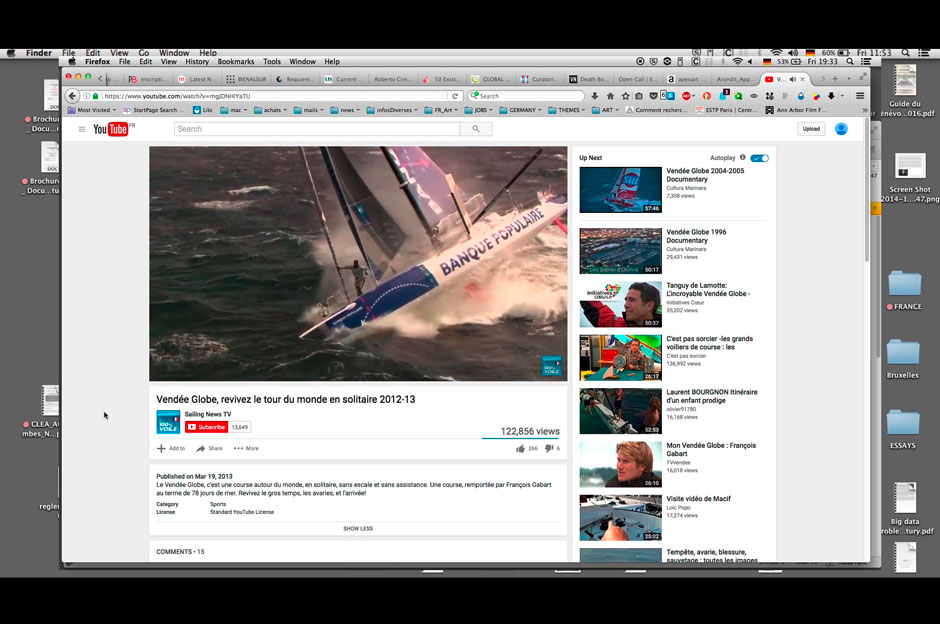The width and height of the screenshot is (940, 624).
Task: Open the Firefox Bookmarks menu
Action: (x=236, y=62)
